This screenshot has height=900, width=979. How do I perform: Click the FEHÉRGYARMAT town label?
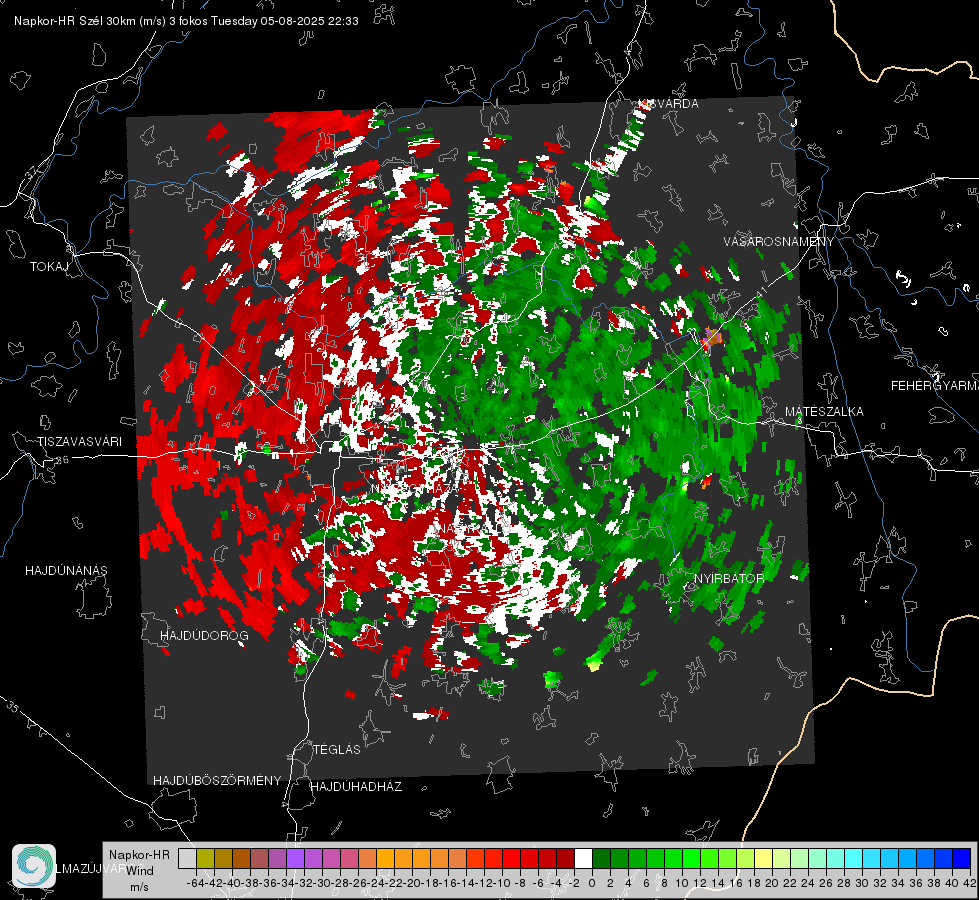[934, 386]
